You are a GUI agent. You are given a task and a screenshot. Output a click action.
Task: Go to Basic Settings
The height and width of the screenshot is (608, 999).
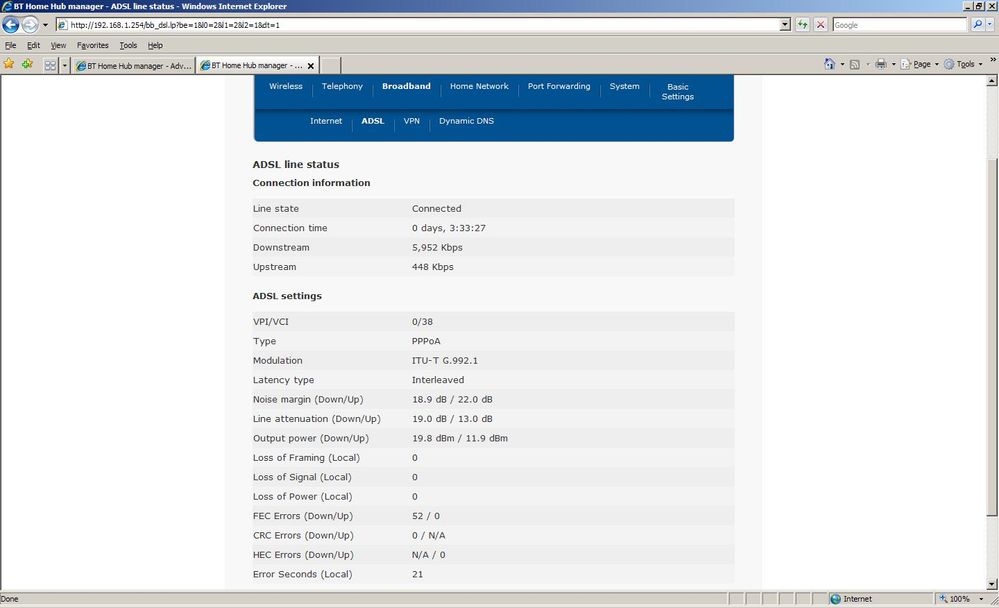coord(677,91)
